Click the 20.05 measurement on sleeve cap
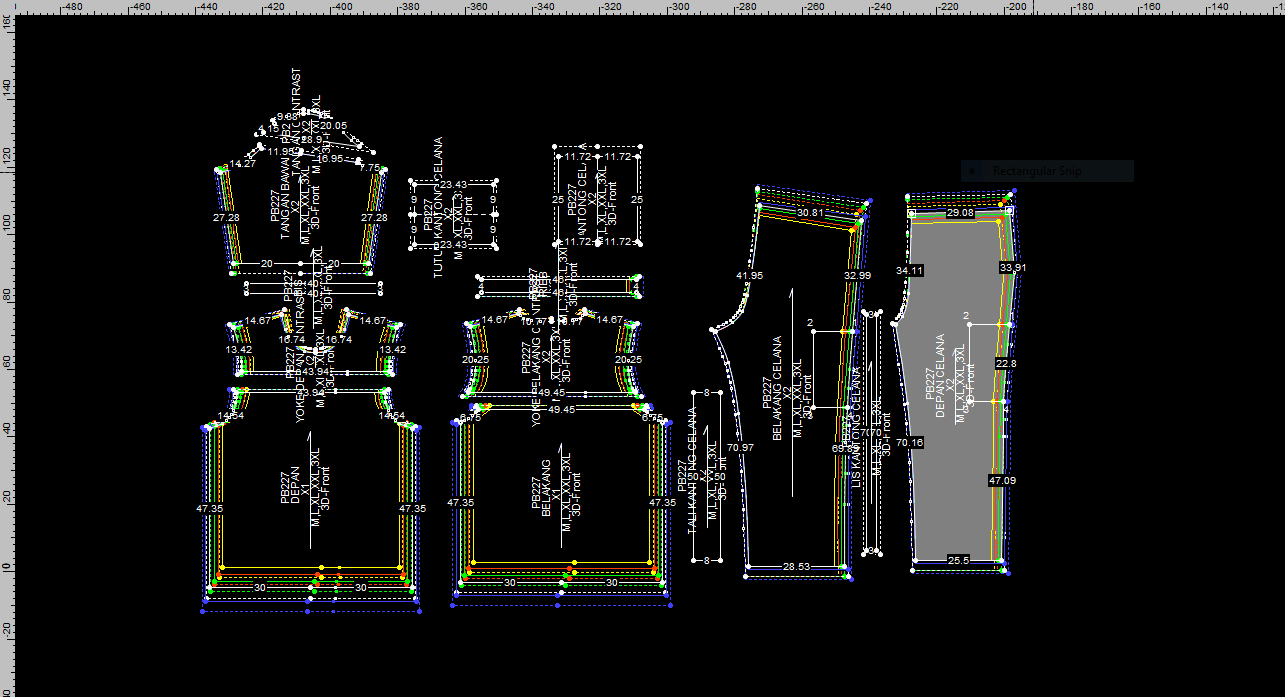The width and height of the screenshot is (1285, 697). (x=333, y=126)
